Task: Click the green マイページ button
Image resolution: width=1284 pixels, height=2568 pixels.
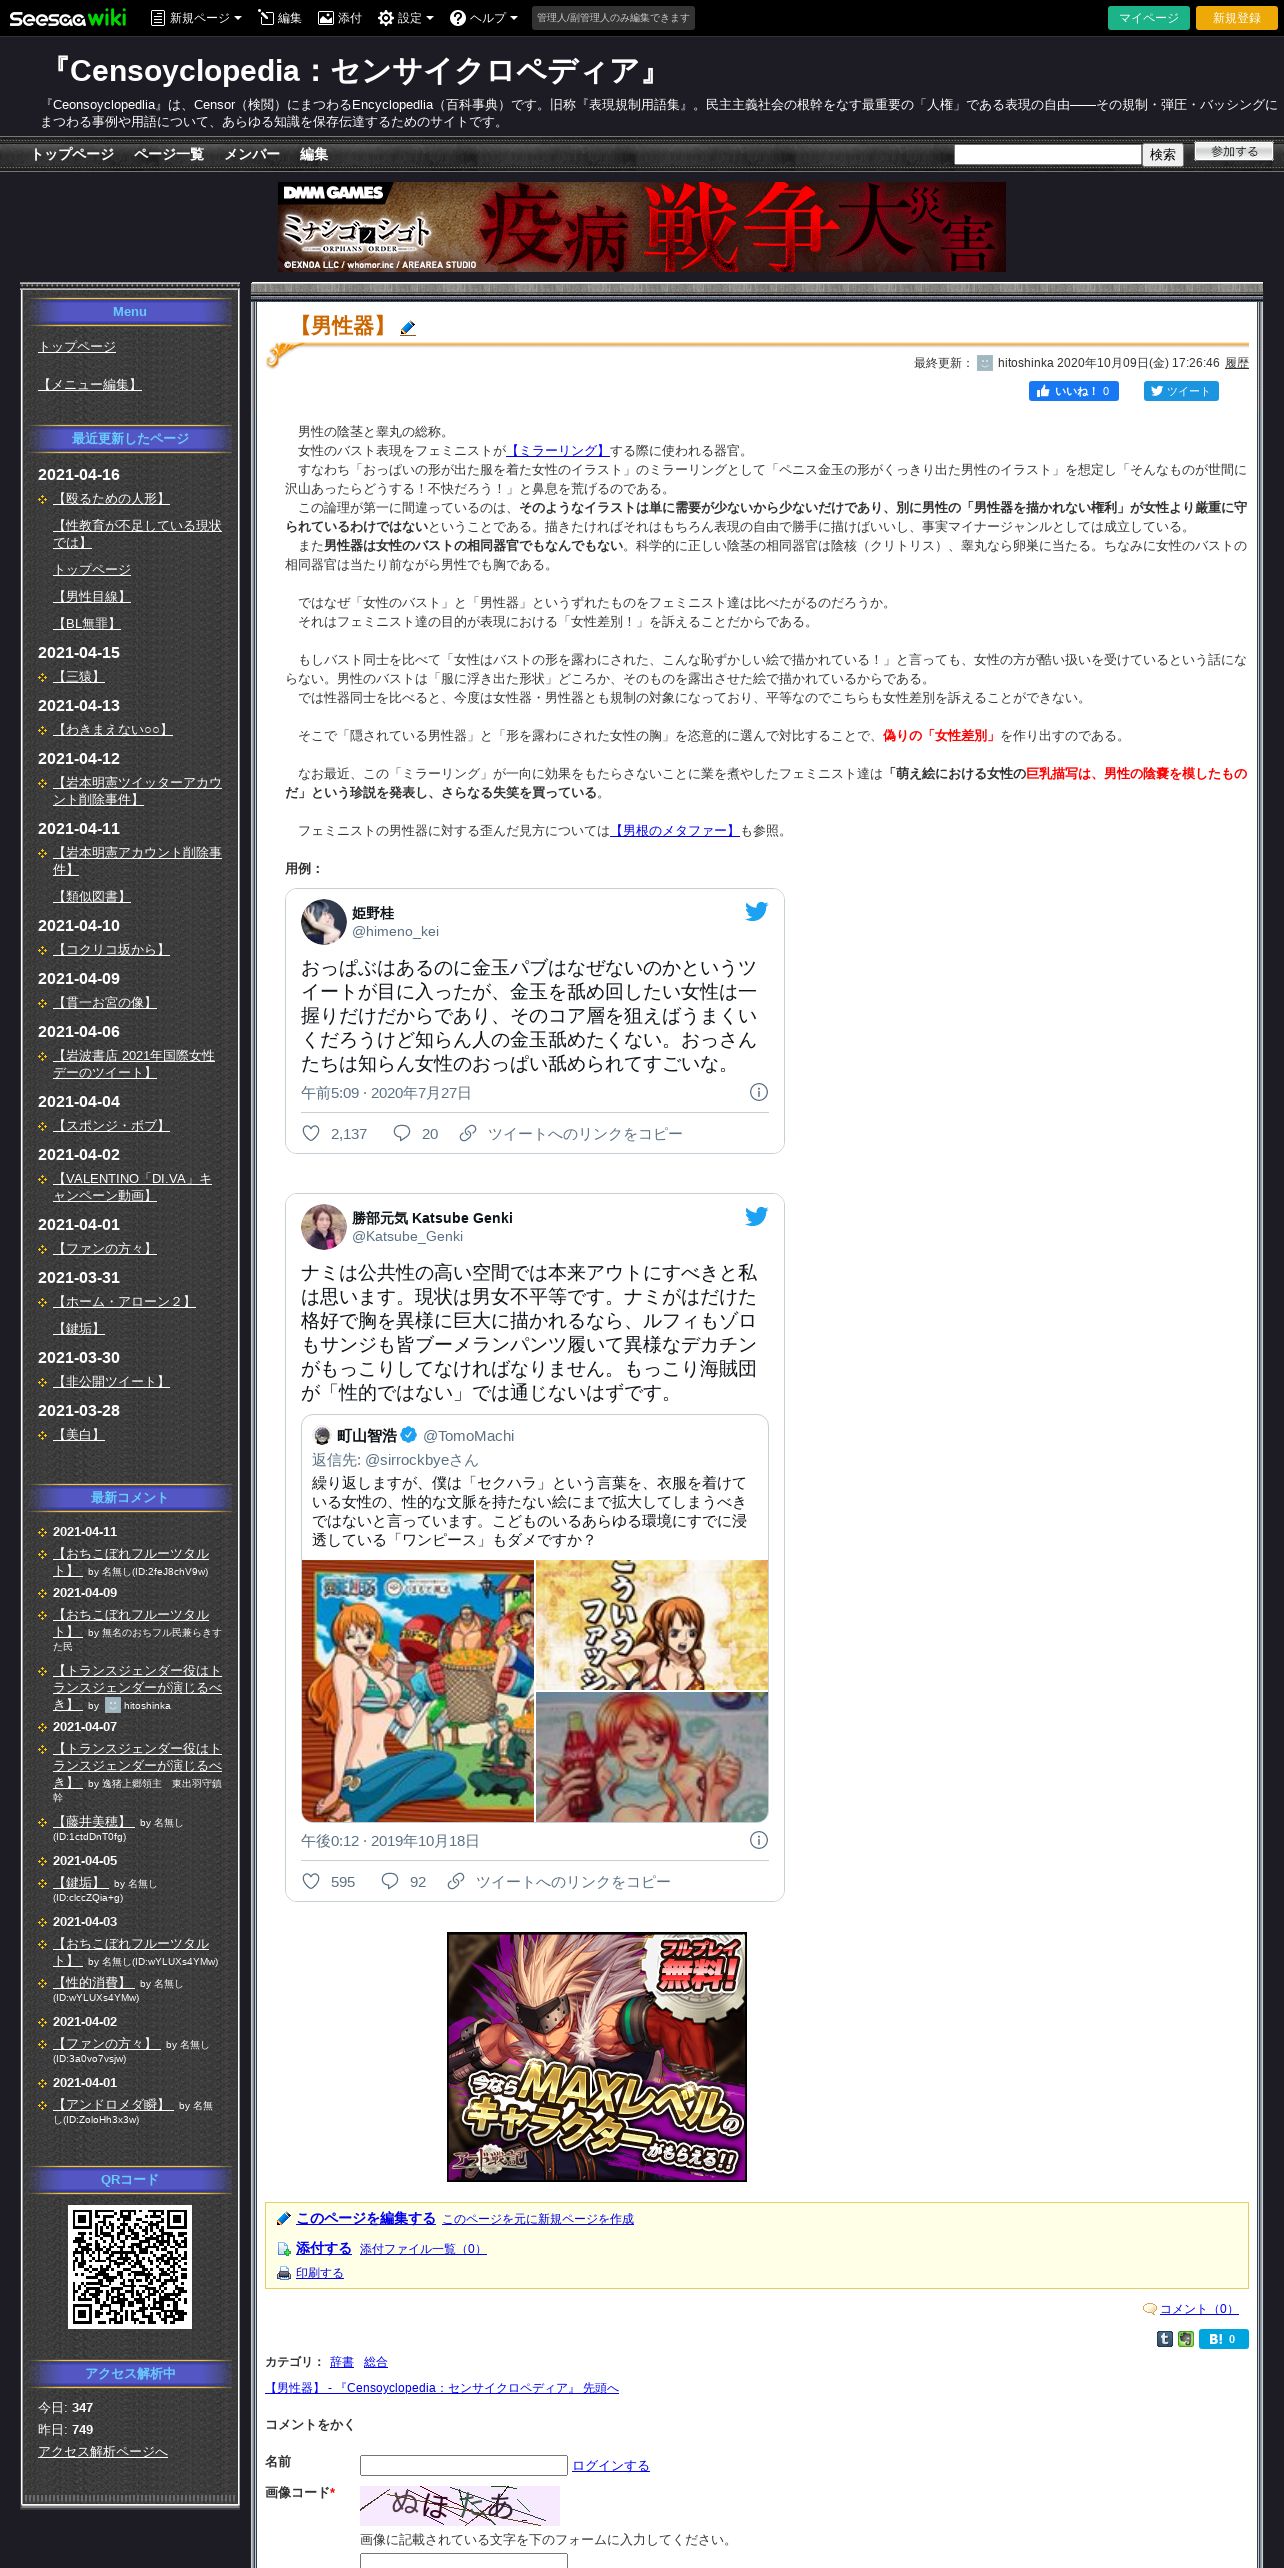Action: pyautogui.click(x=1148, y=18)
